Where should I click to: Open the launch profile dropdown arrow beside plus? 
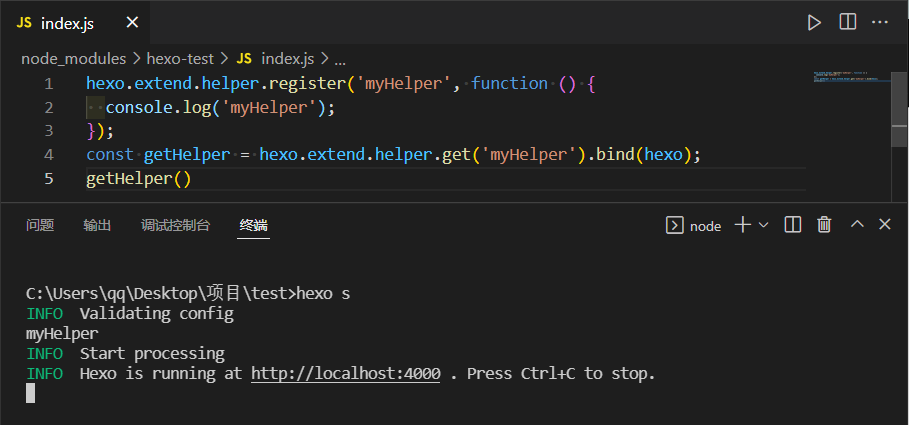(x=763, y=225)
